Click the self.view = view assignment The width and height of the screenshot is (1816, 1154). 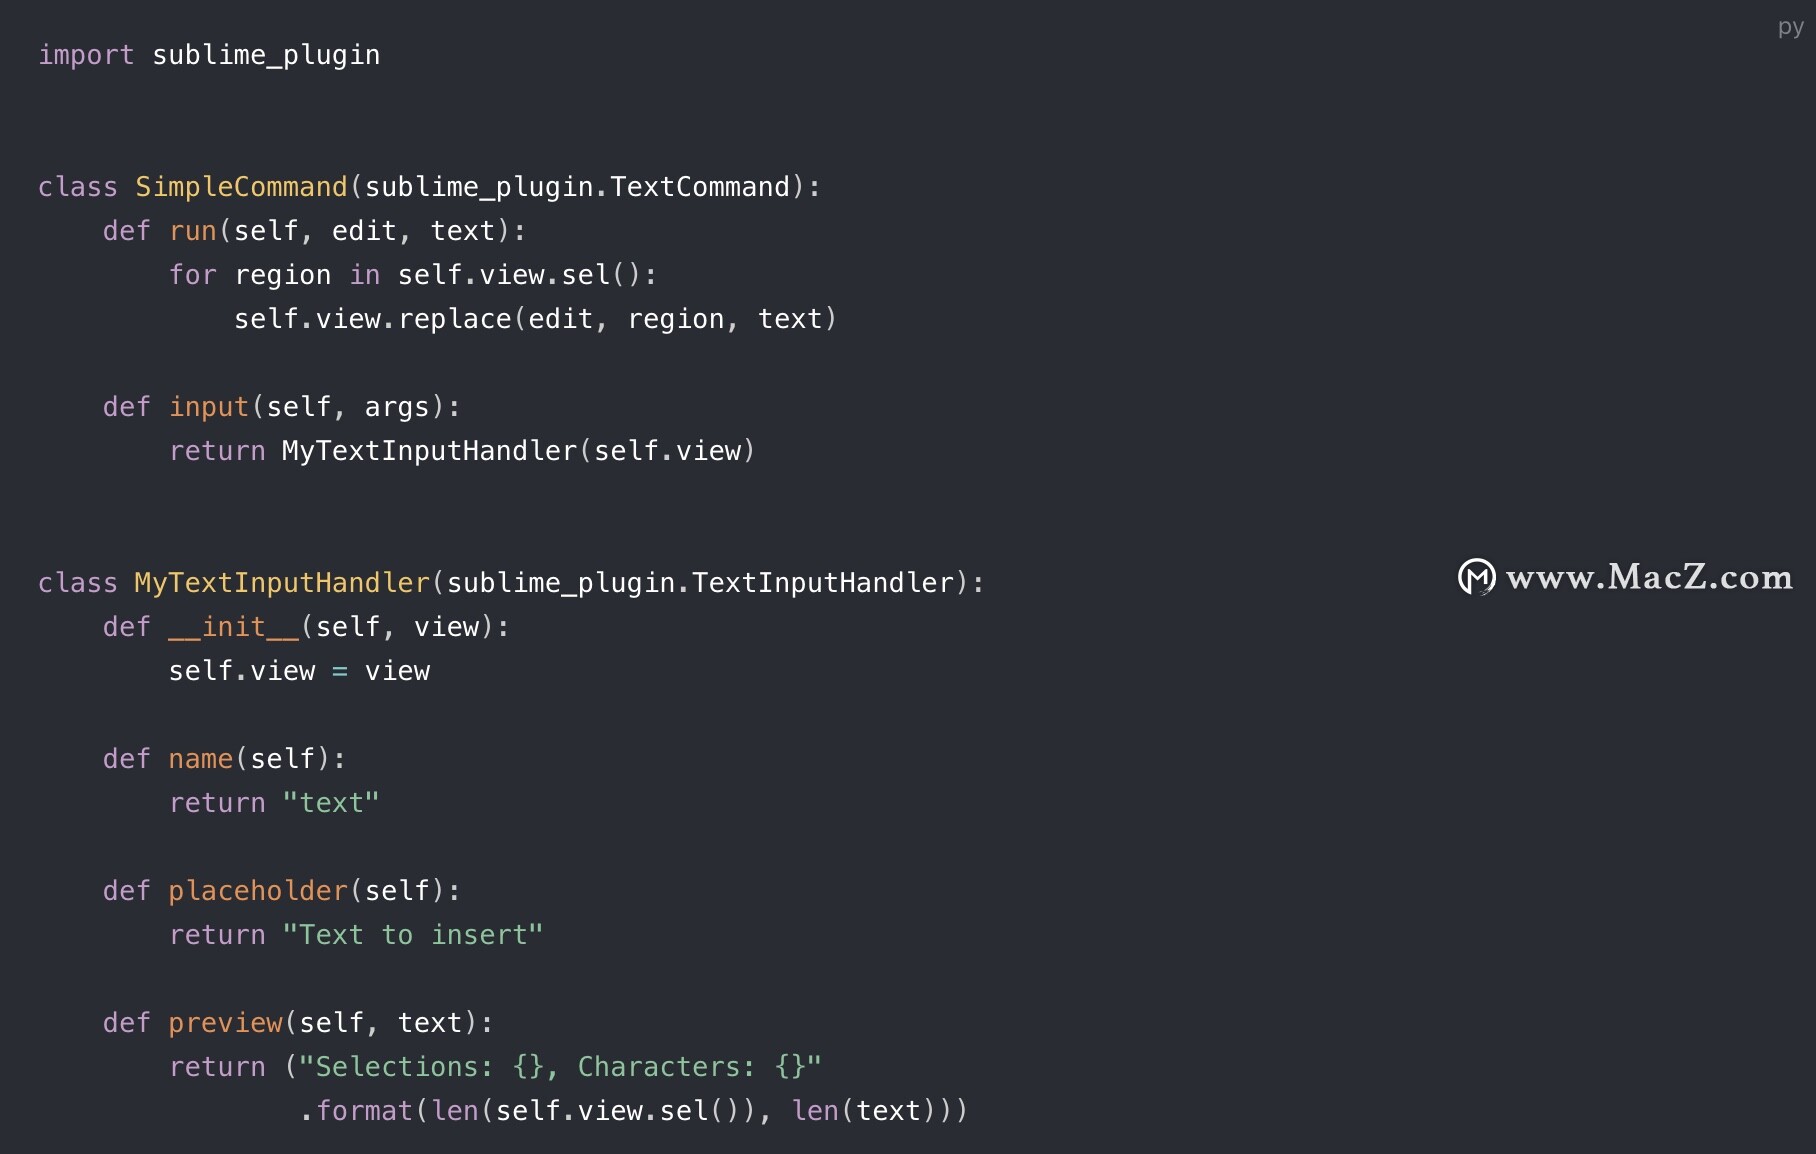click(x=299, y=671)
